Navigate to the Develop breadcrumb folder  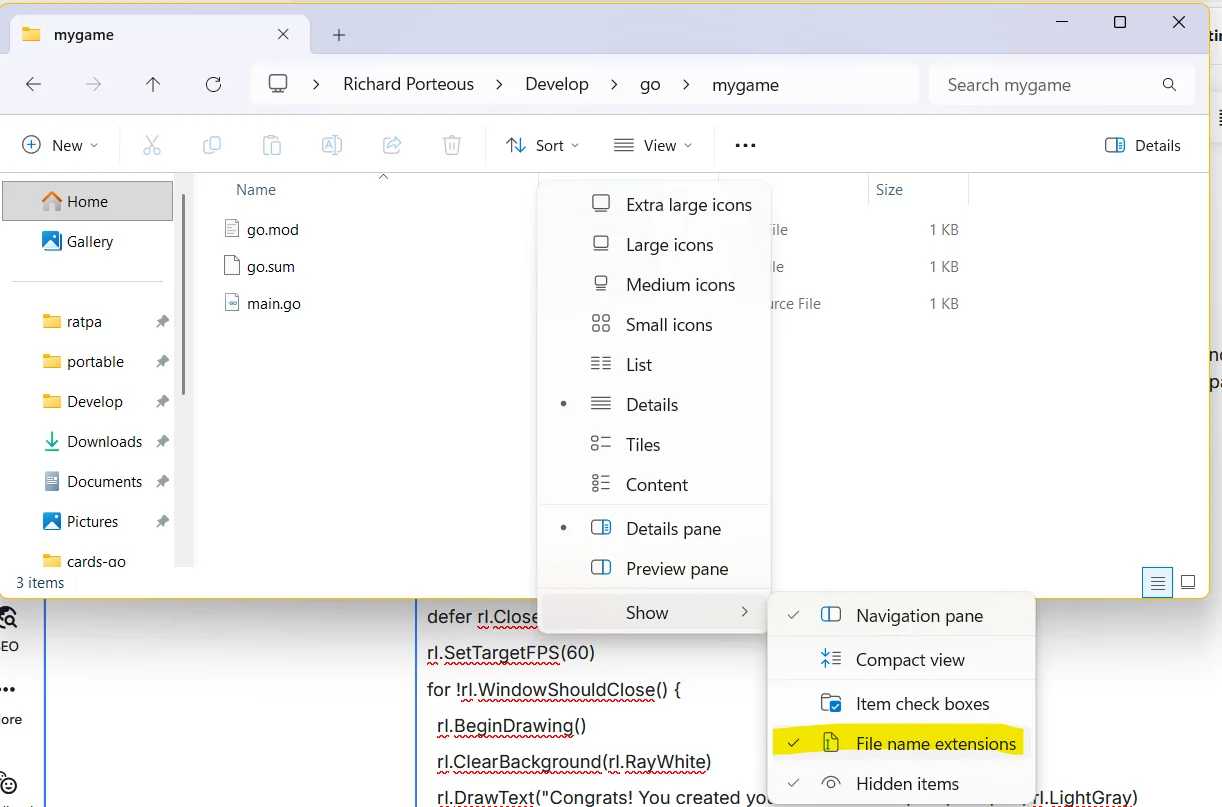557,84
